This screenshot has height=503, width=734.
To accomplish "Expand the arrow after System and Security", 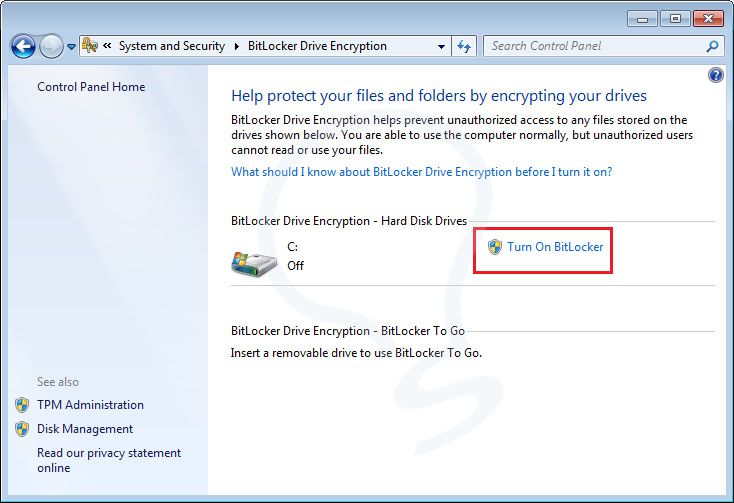I will 237,46.
